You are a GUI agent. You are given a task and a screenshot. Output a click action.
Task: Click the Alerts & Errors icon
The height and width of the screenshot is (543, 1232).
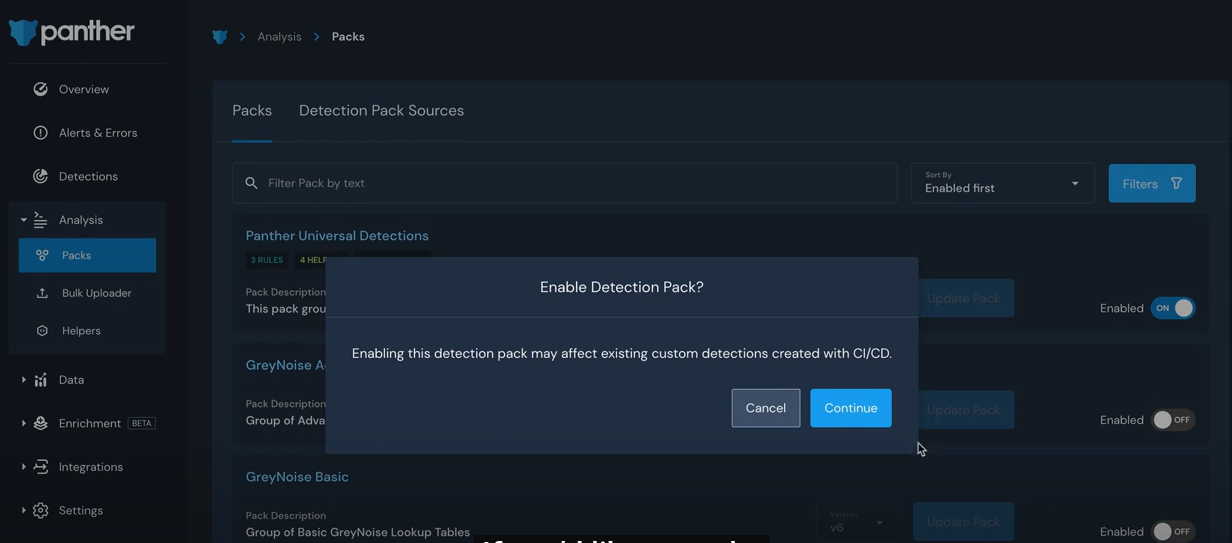pyautogui.click(x=41, y=133)
